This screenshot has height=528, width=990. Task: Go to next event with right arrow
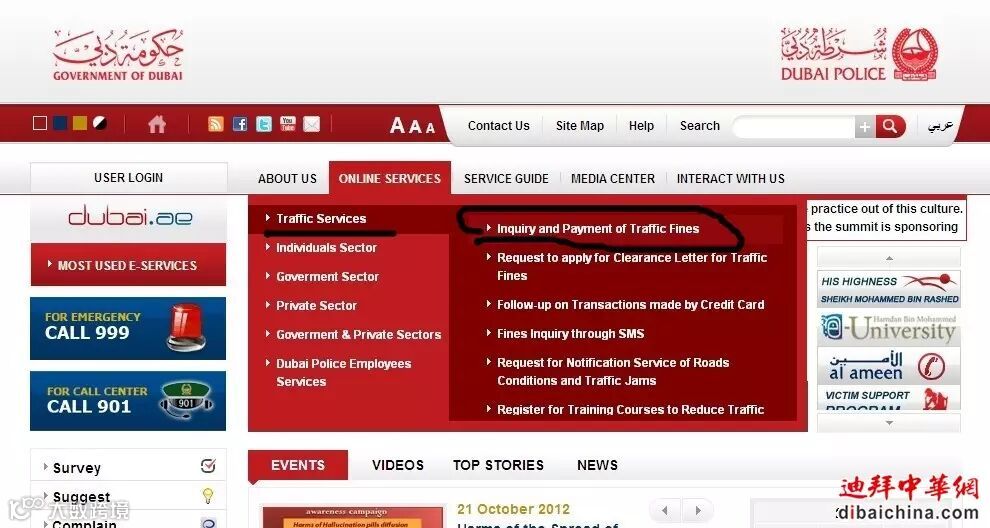[x=698, y=510]
